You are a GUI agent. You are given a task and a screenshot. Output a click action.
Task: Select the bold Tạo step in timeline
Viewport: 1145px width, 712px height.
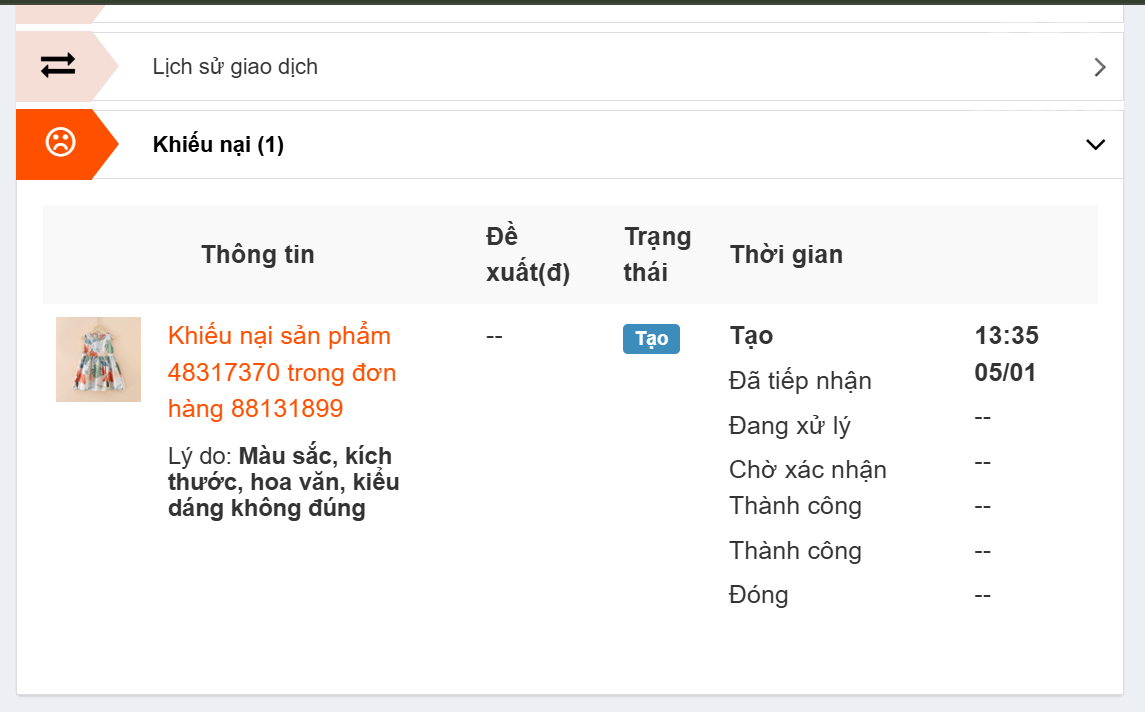click(751, 336)
